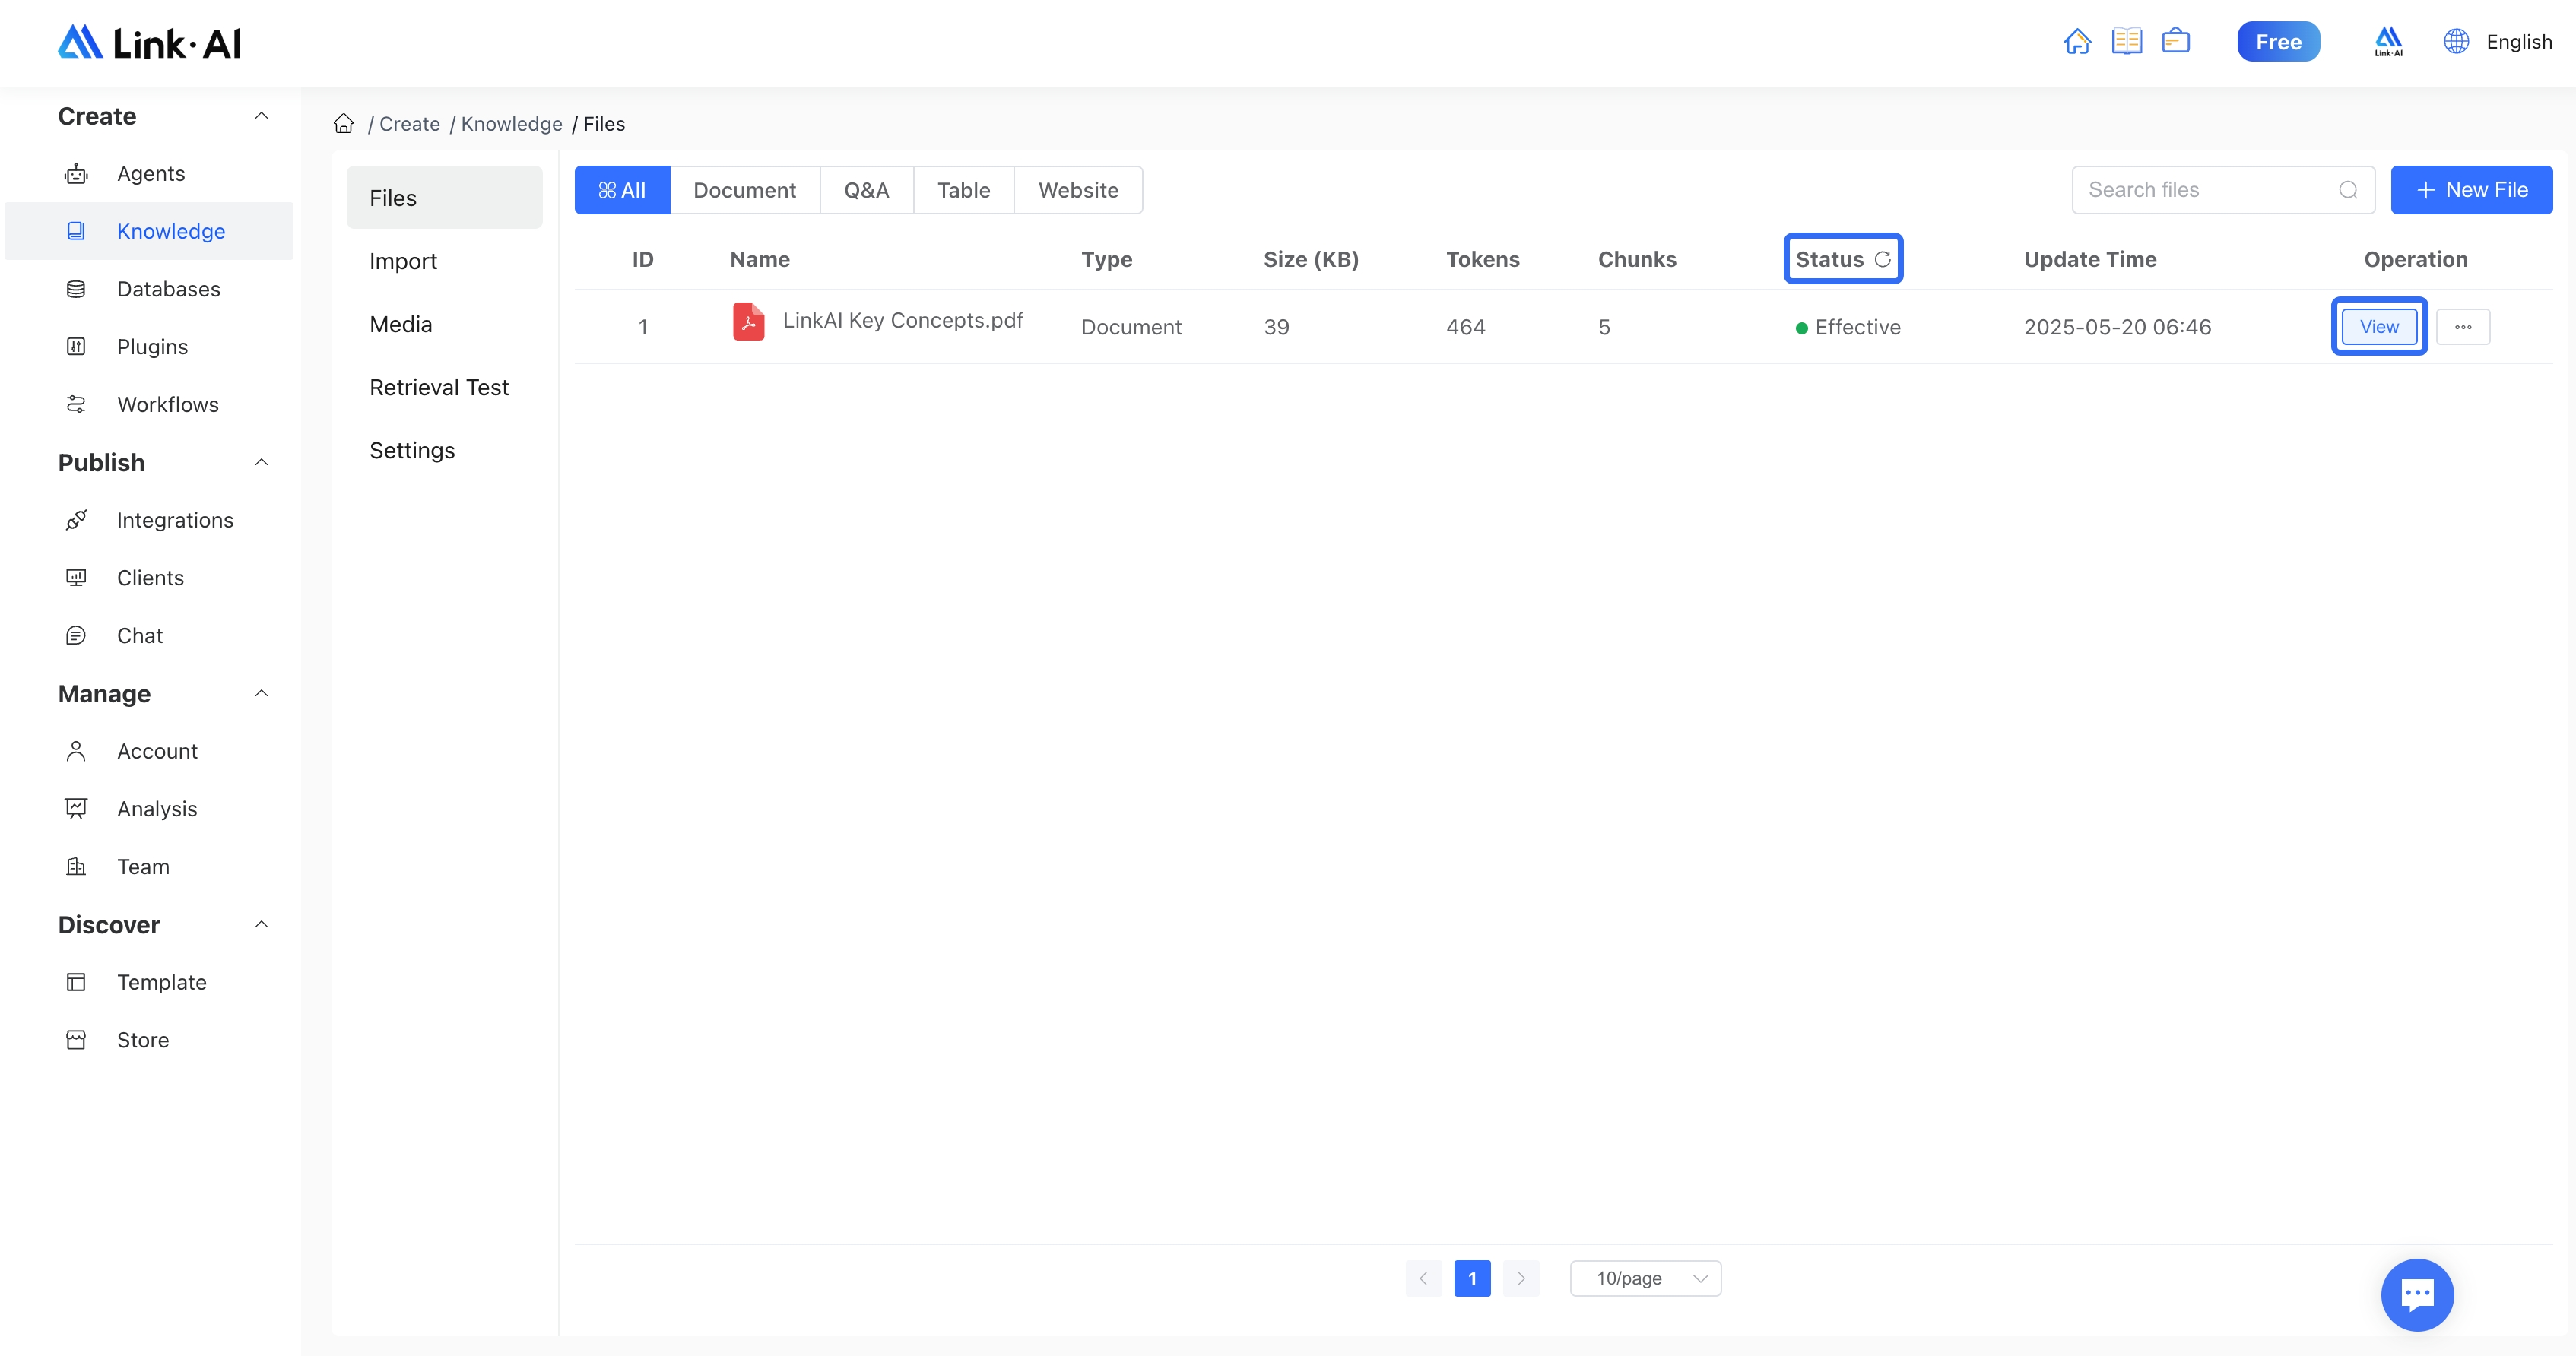Viewport: 2576px width, 1356px height.
Task: Click the Operation column header
Action: [x=2415, y=259]
